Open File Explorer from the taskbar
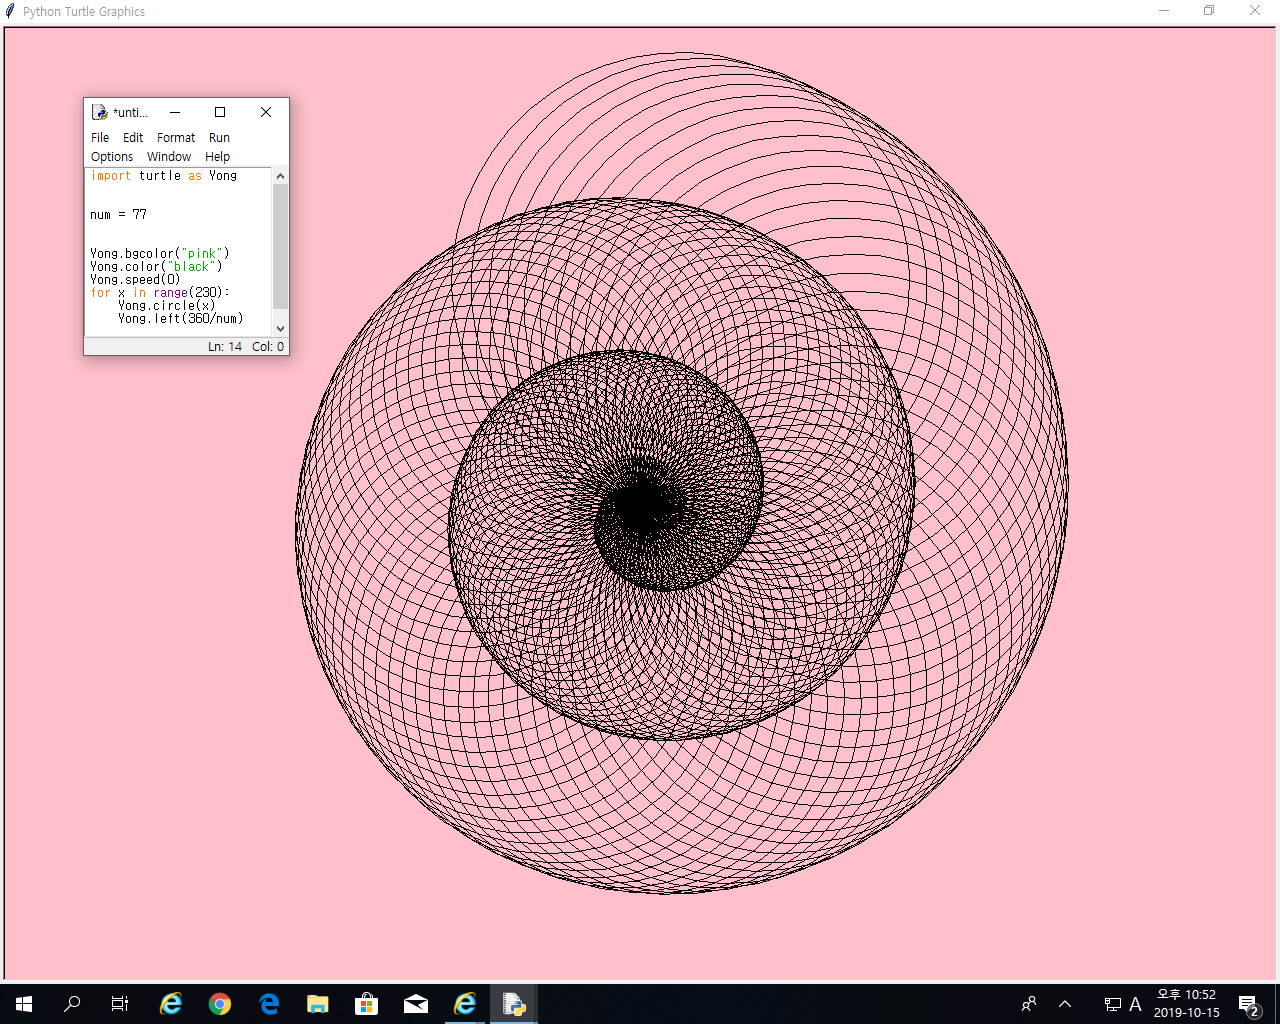 [318, 1004]
